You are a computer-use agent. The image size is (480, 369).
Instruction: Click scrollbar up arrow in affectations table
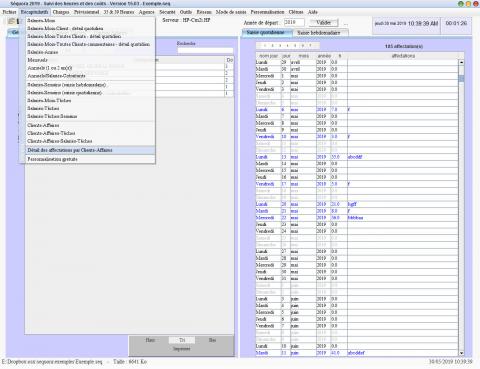pos(461,62)
